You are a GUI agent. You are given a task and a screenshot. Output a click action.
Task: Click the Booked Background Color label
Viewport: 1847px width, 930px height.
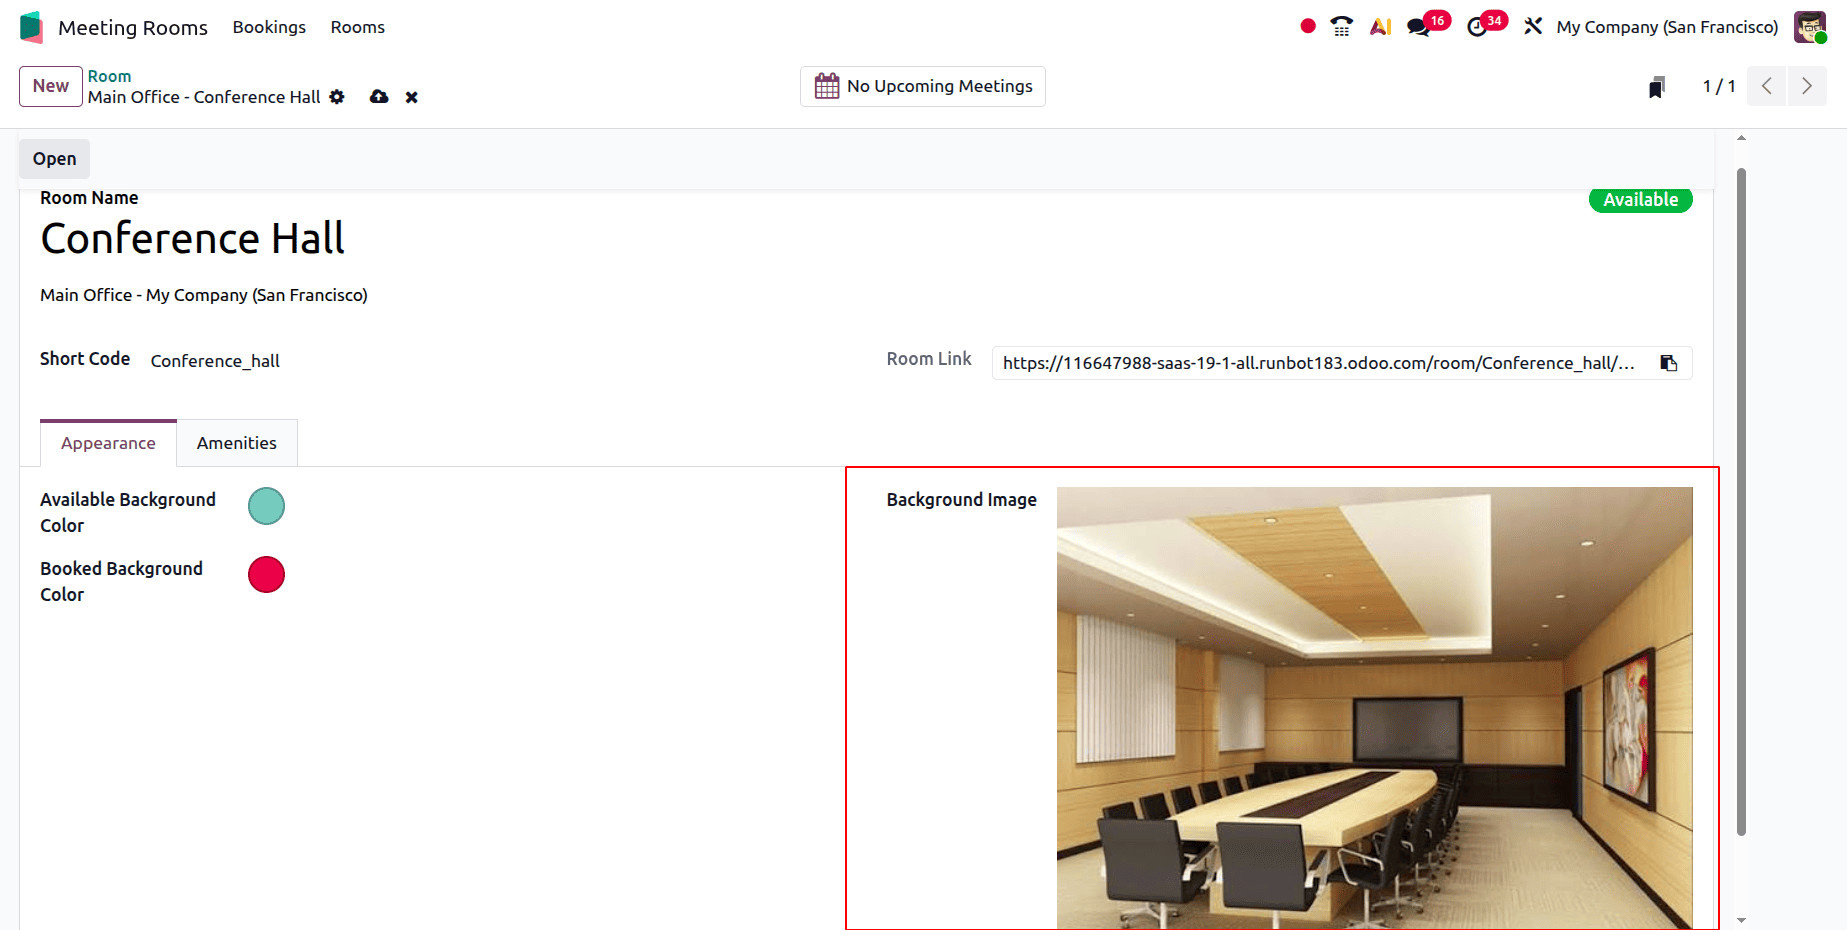pyautogui.click(x=121, y=581)
